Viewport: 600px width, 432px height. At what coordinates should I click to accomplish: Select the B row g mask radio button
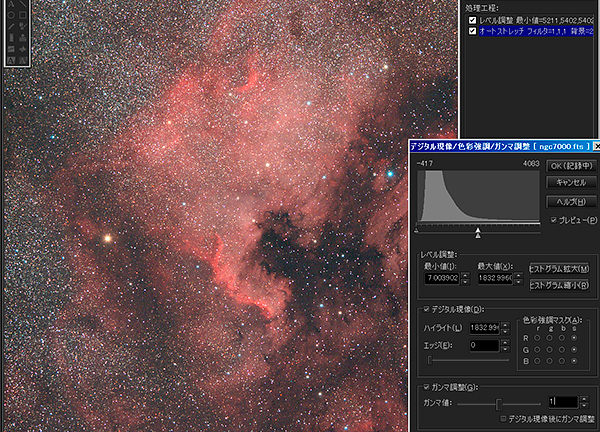(549, 361)
